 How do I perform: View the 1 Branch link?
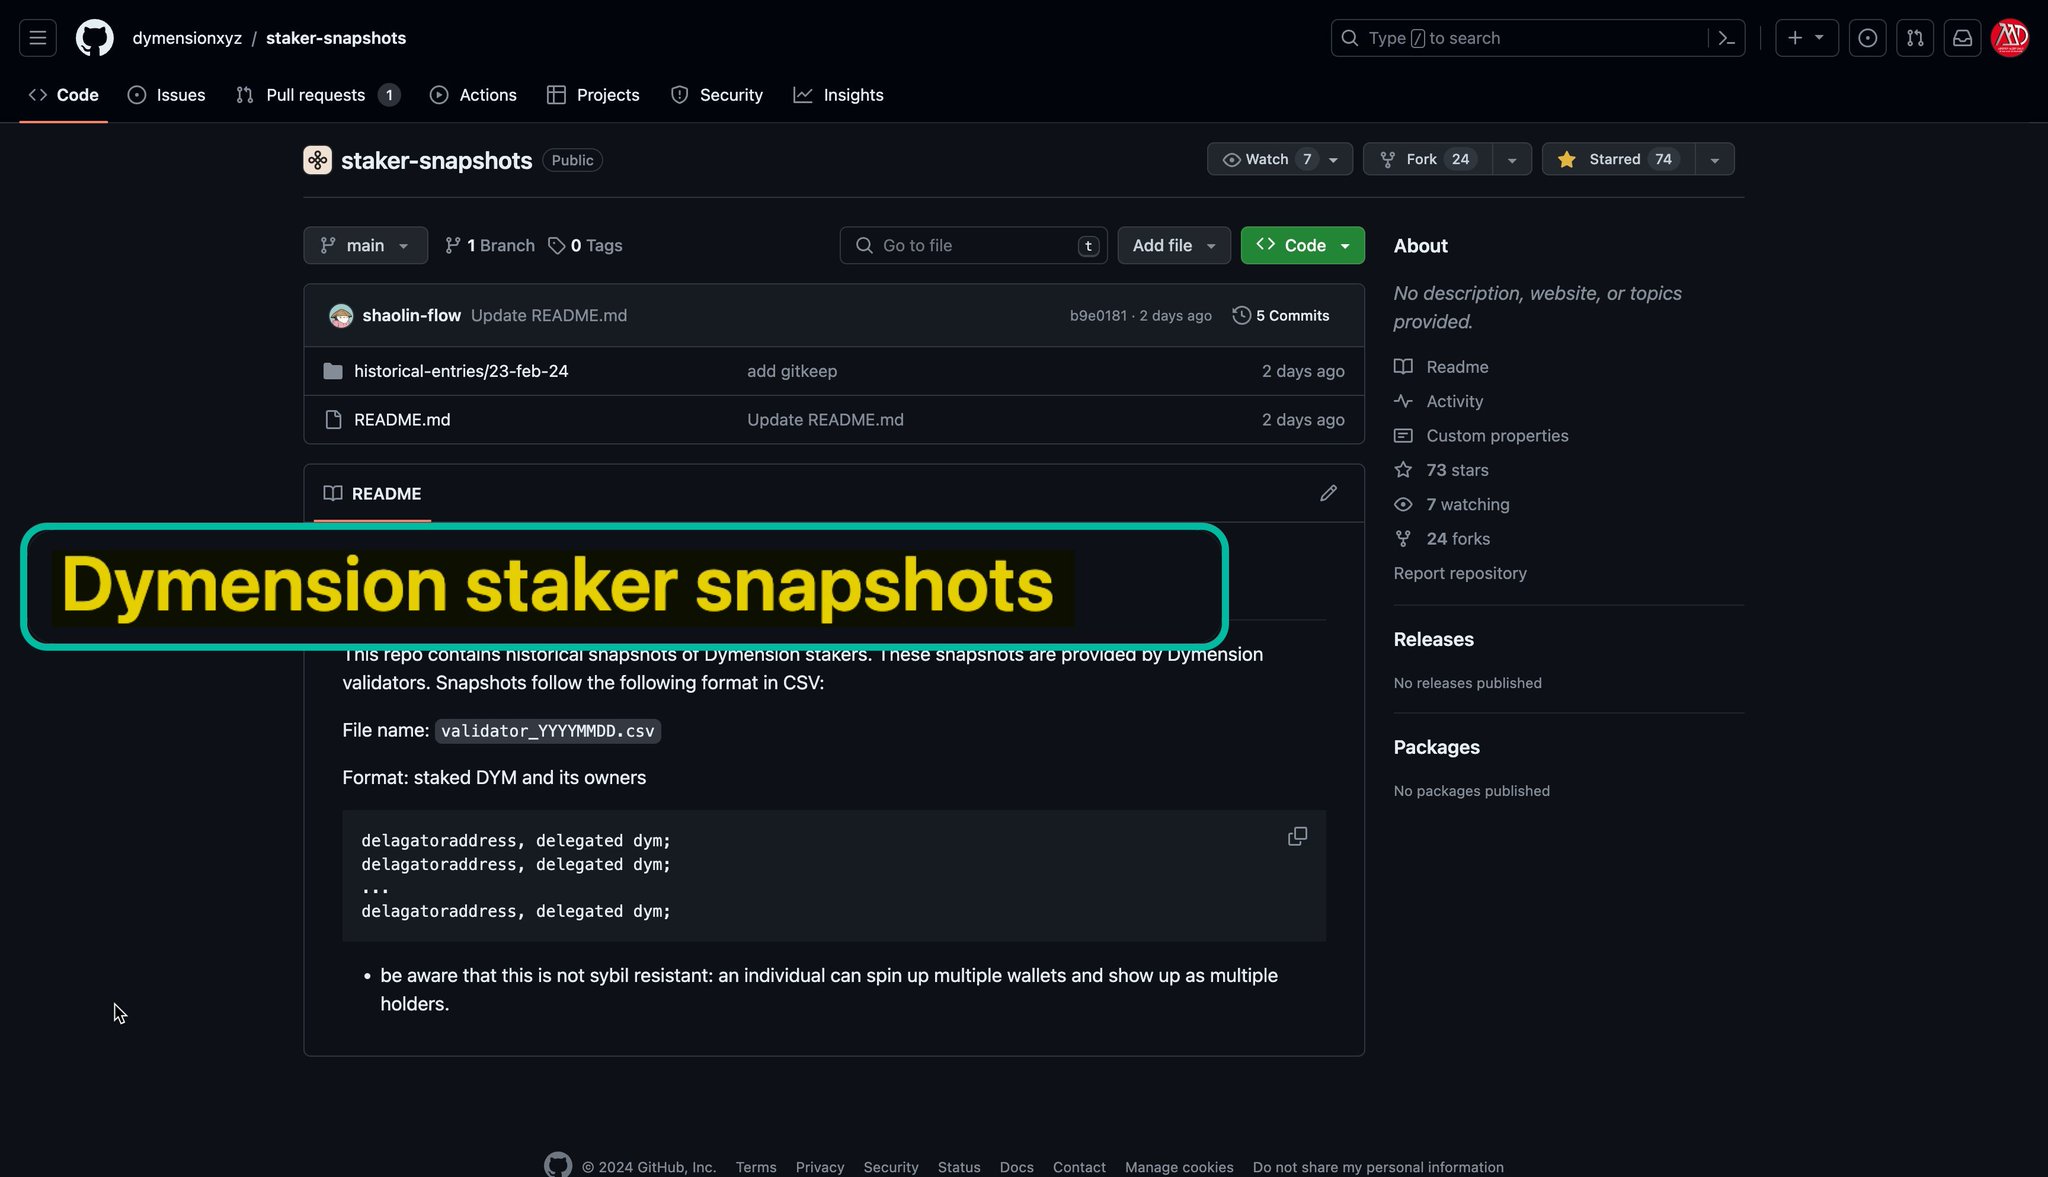490,246
